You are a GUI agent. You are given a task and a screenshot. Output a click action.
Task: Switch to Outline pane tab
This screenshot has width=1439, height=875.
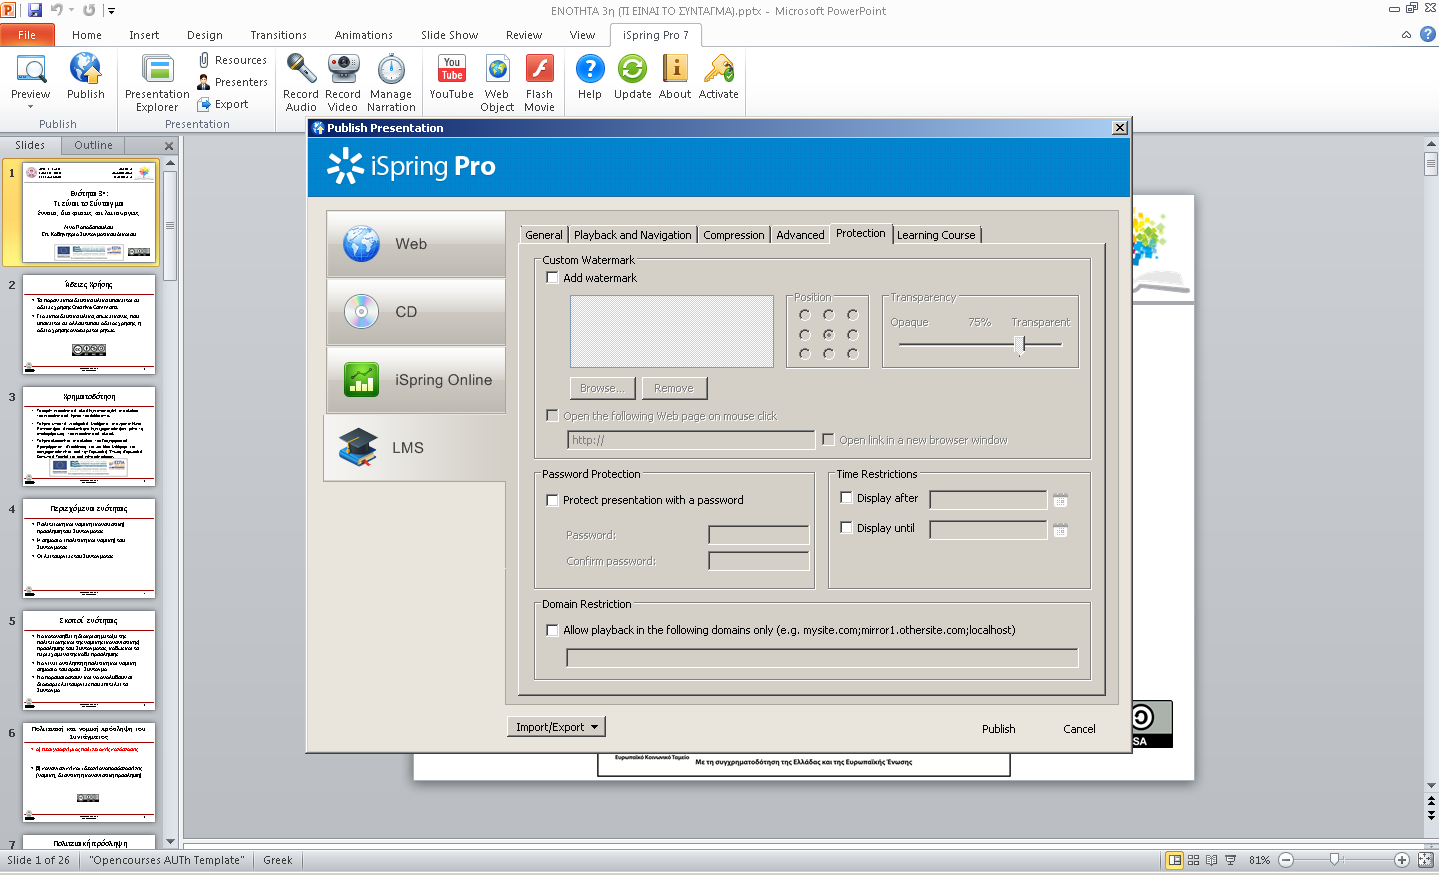coord(93,145)
